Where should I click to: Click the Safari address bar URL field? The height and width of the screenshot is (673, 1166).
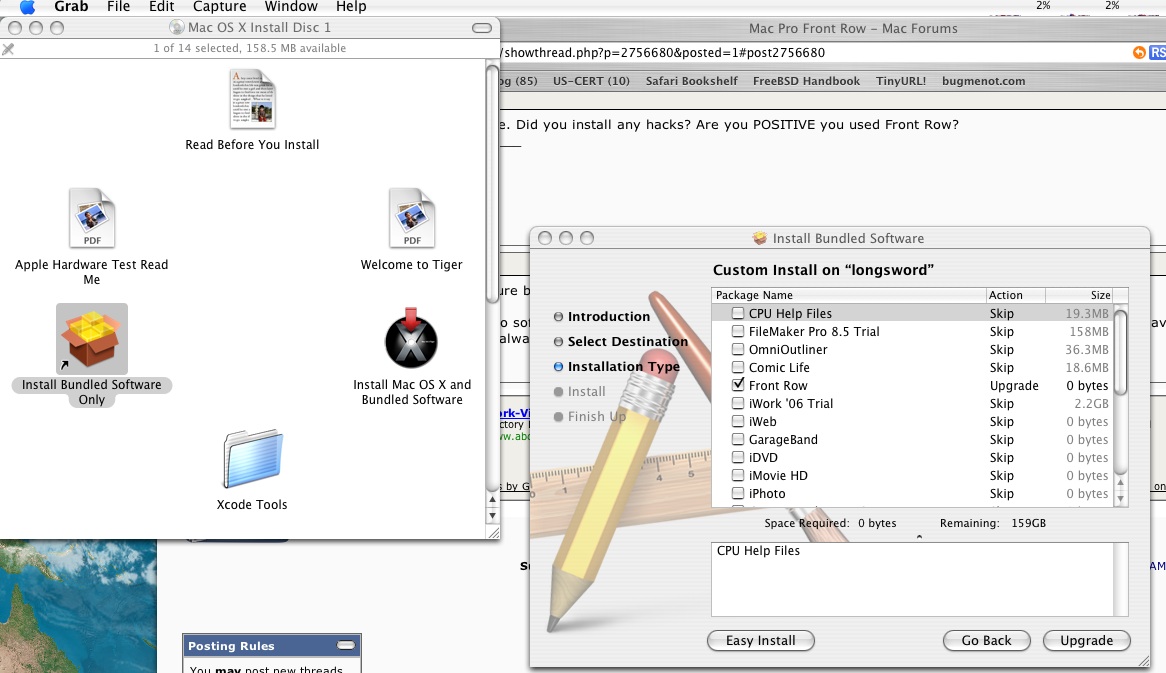[x=813, y=53]
